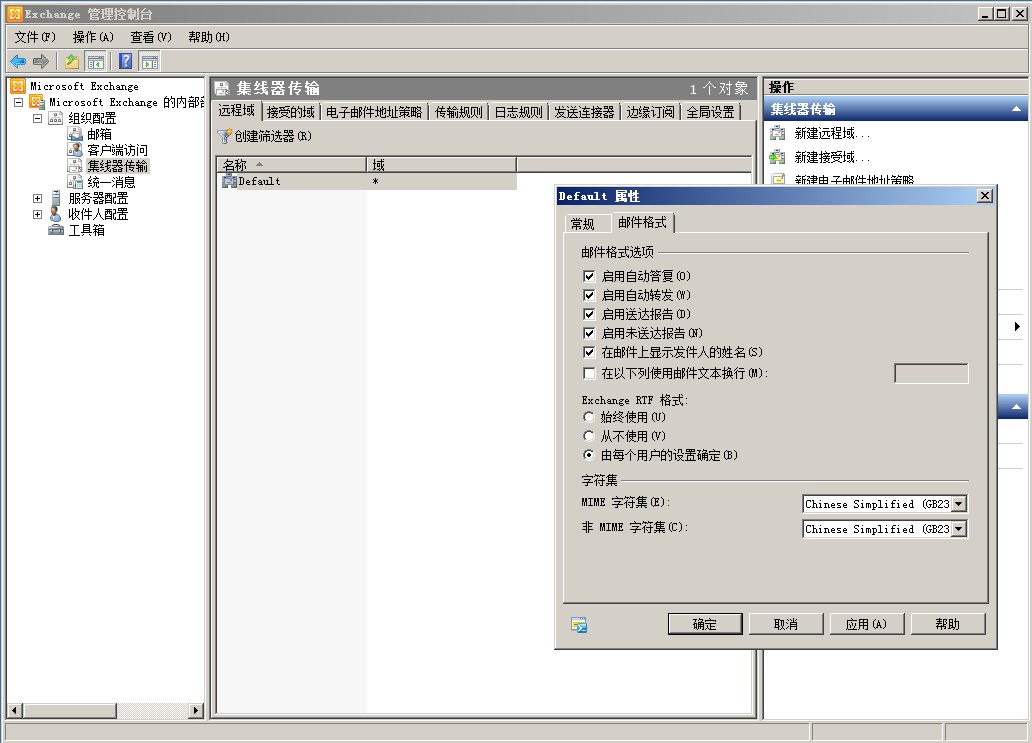Open the 帮助 menu in the menu bar
Screen dimensions: 1032x743
209,37
